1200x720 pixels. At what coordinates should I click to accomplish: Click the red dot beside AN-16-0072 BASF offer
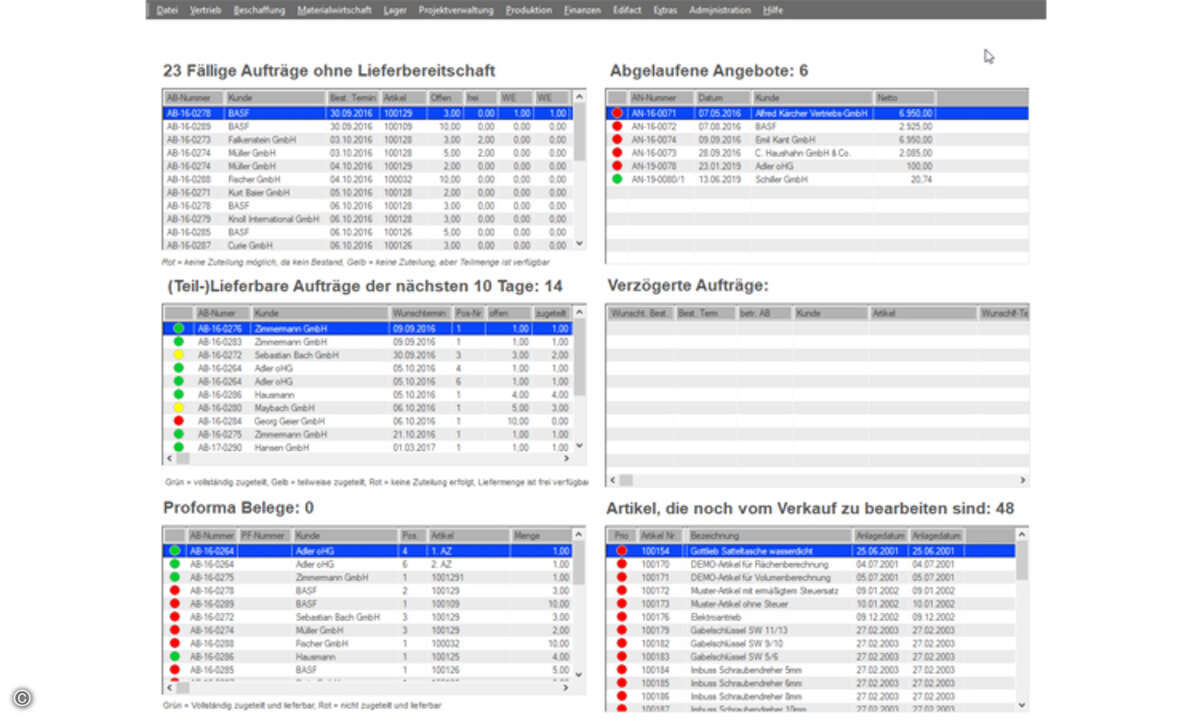618,127
